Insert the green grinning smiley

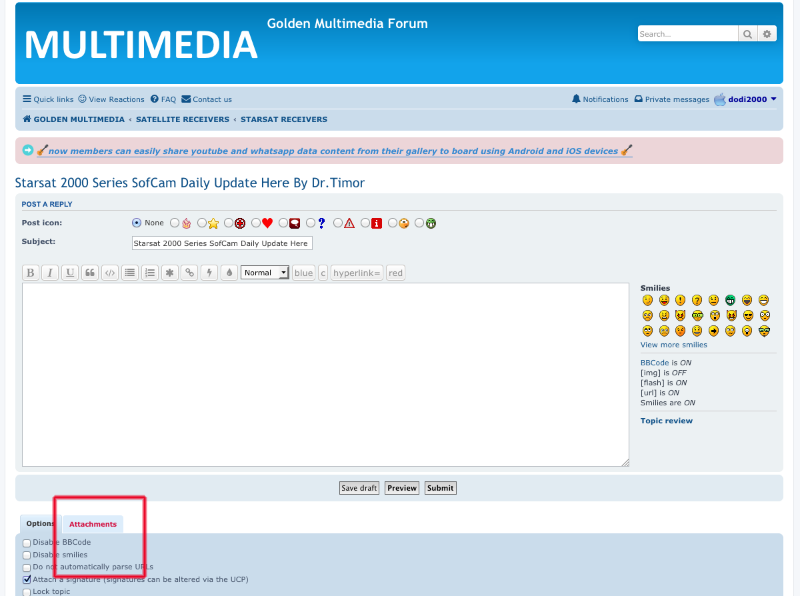(x=730, y=300)
